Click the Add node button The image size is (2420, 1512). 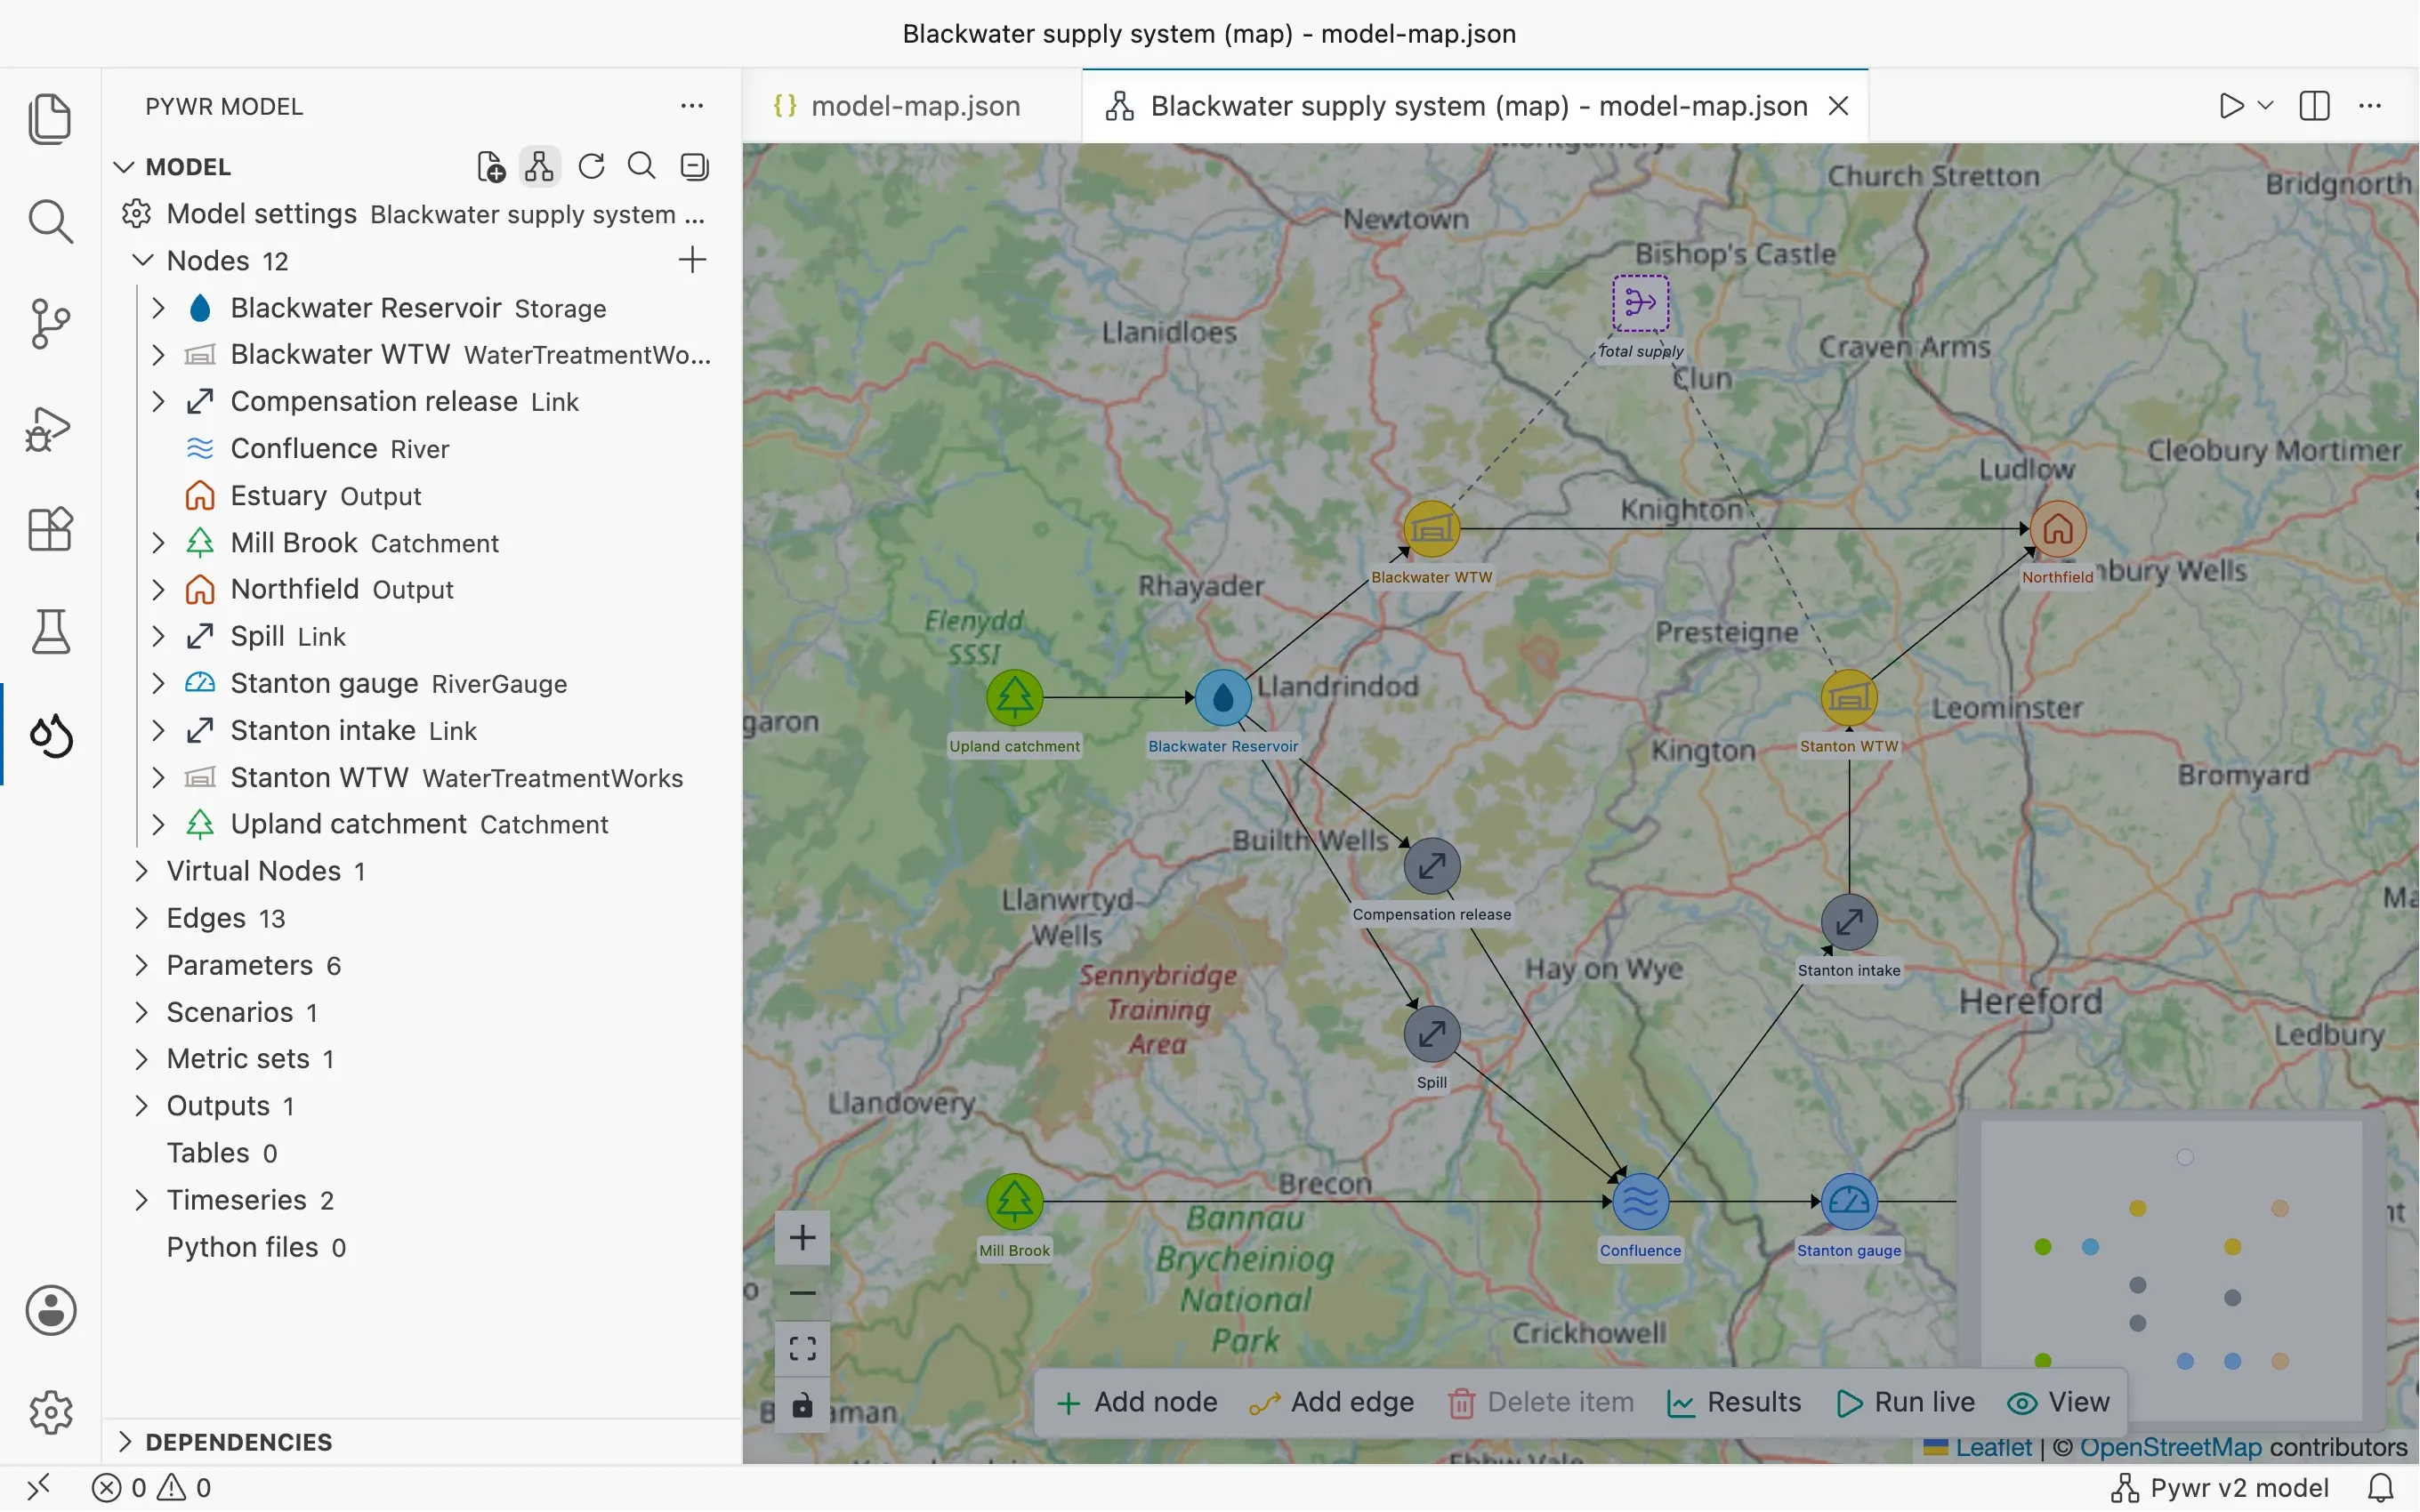coord(1137,1402)
